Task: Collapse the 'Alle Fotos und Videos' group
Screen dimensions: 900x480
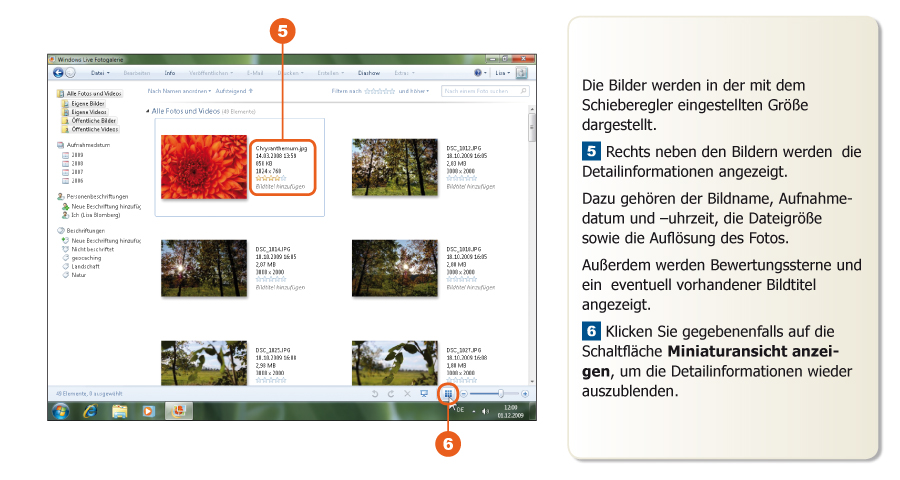Action: point(148,110)
